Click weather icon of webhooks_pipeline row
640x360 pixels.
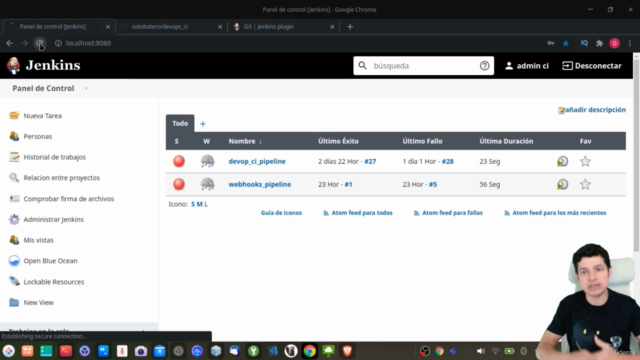click(207, 184)
